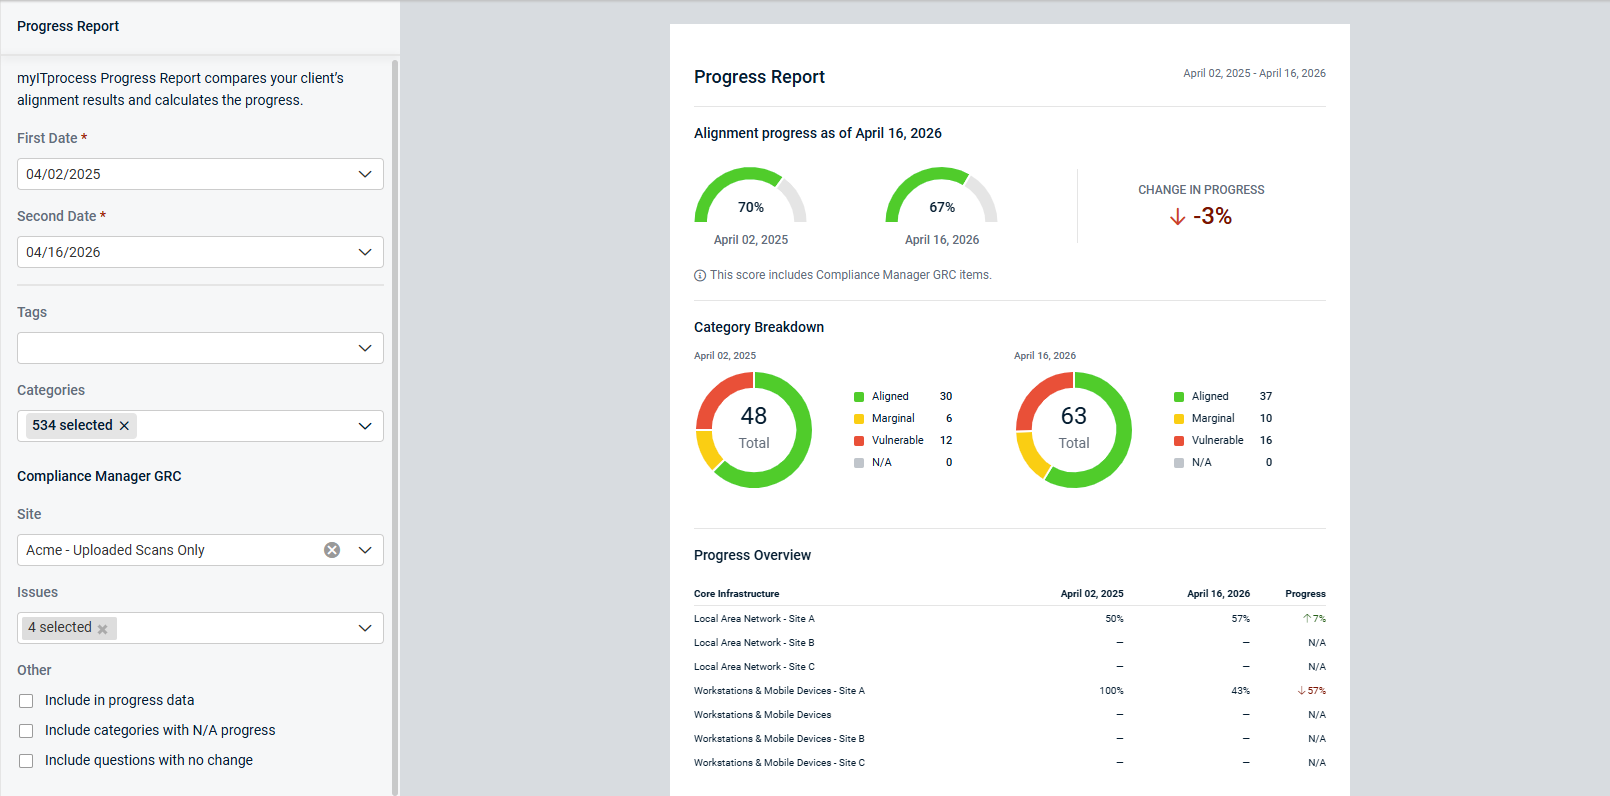Click the sidebar vertical scrollbar
The width and height of the screenshot is (1610, 796).
pyautogui.click(x=395, y=427)
